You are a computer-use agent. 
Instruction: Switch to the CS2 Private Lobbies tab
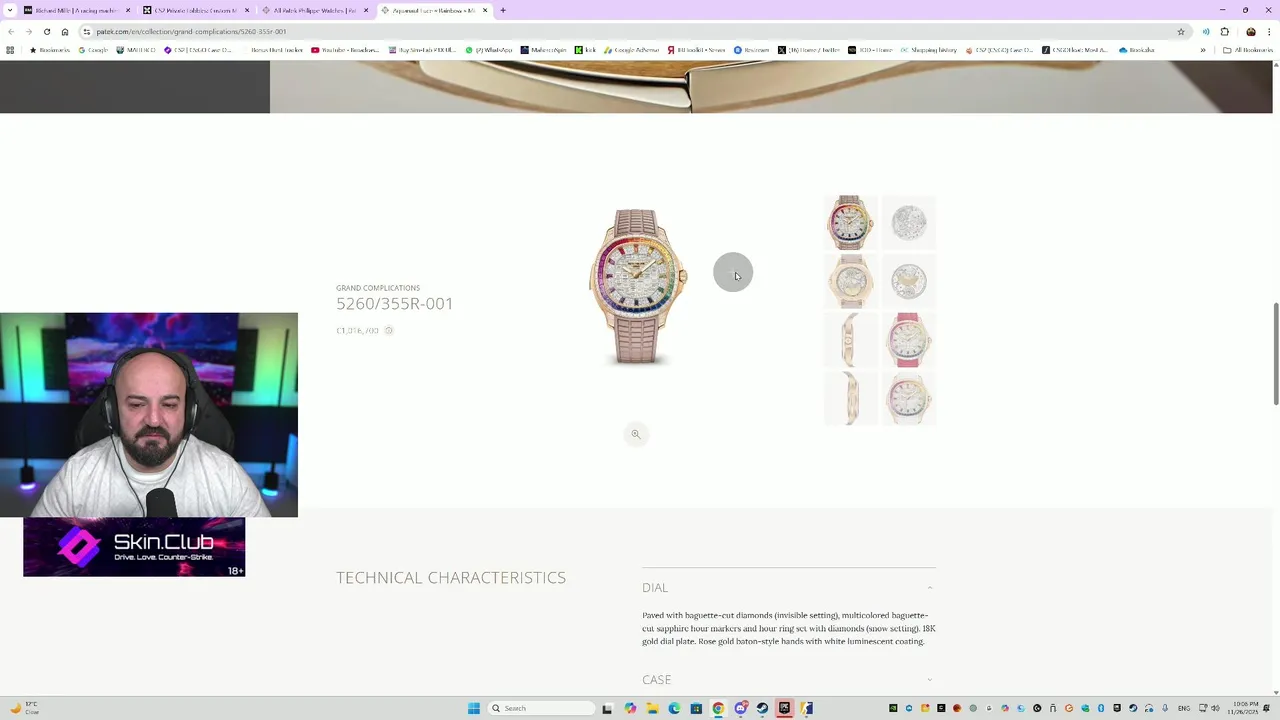pyautogui.click(x=195, y=10)
